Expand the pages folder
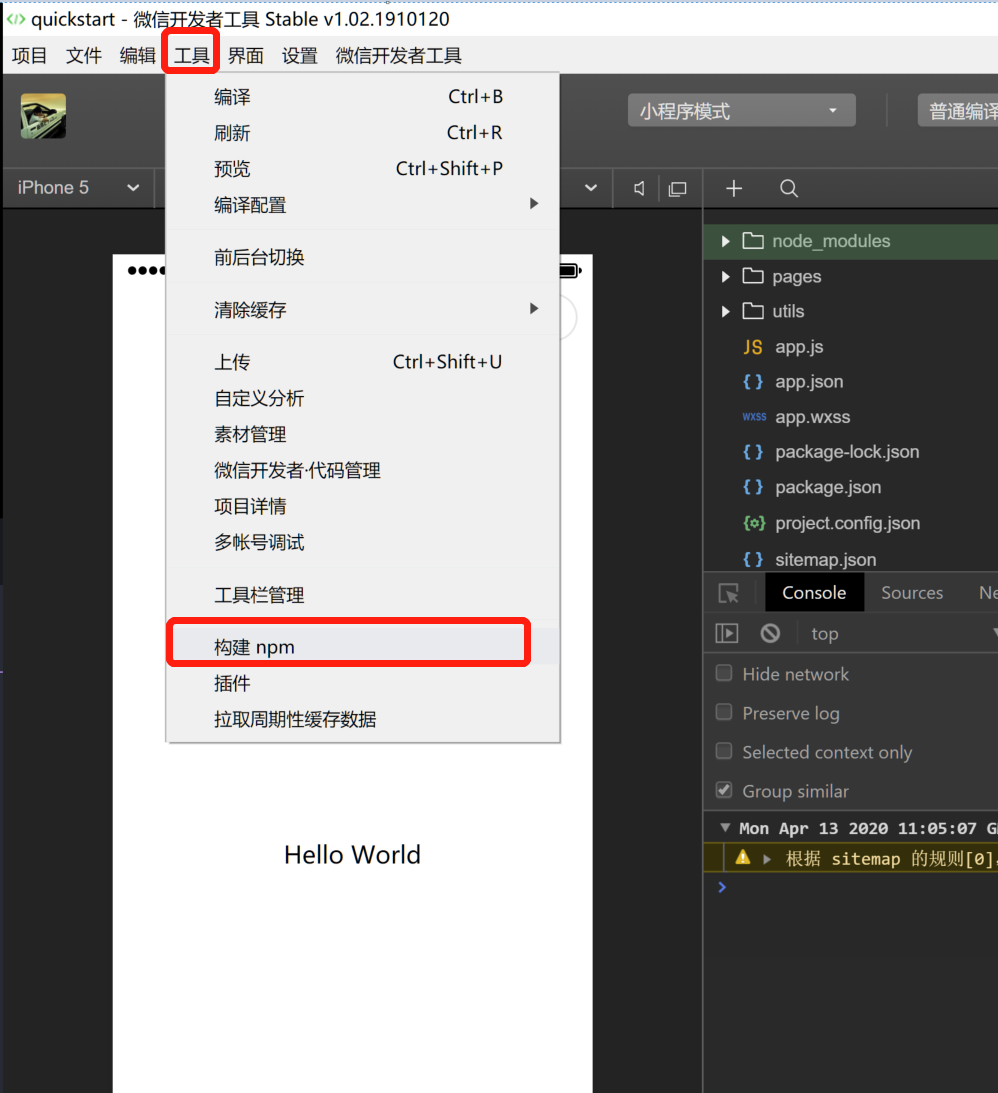The width and height of the screenshot is (998, 1093). pos(726,277)
